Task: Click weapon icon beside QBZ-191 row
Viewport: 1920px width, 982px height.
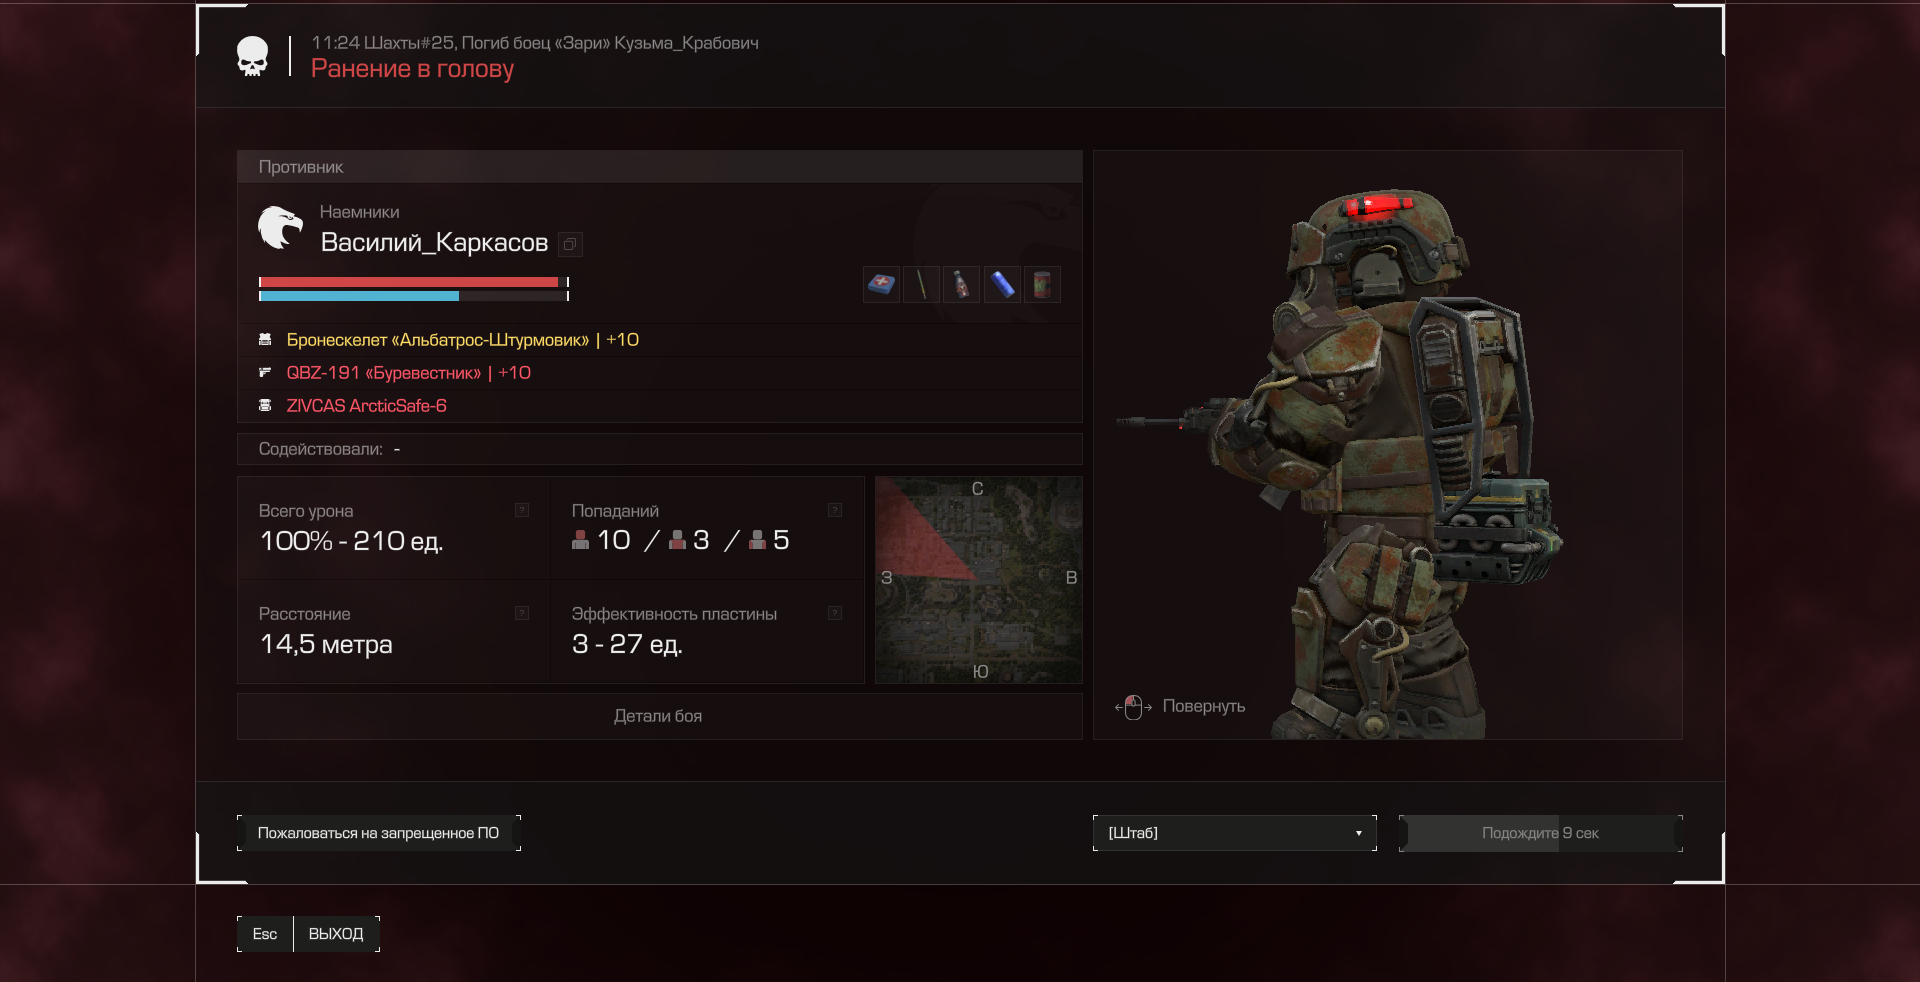Action: point(265,372)
